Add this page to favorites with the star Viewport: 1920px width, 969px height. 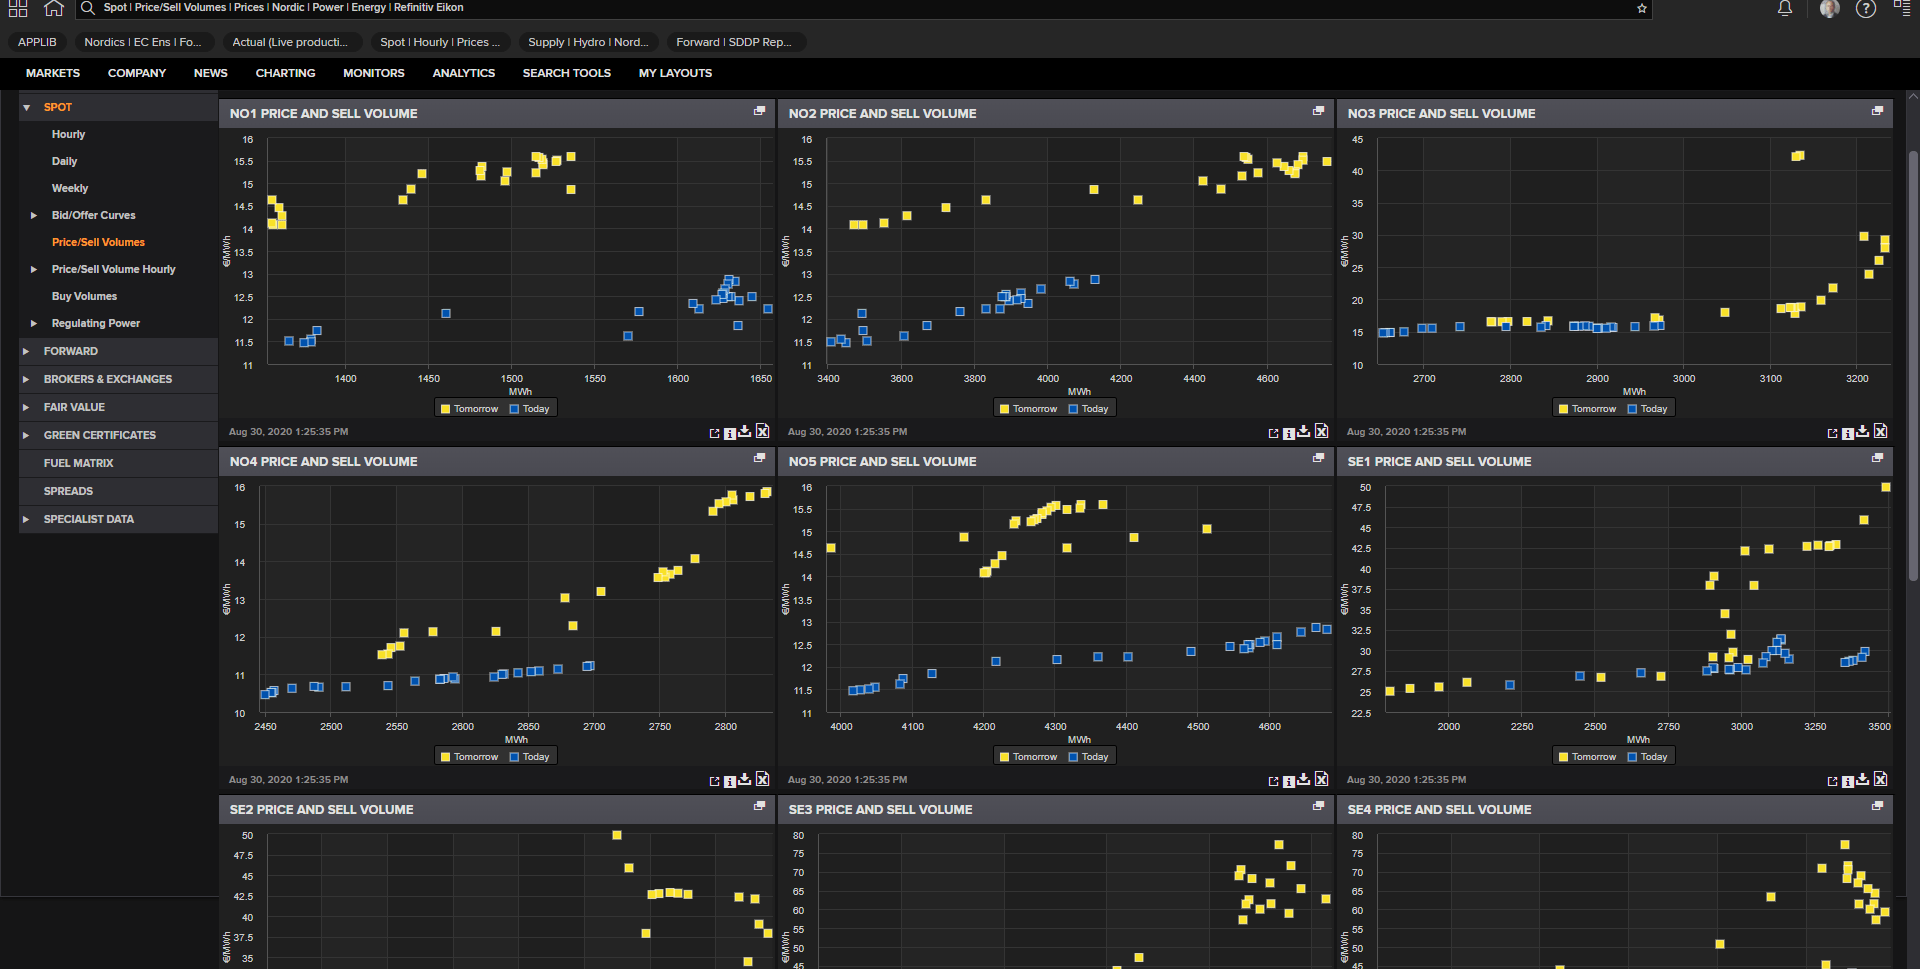click(1641, 8)
